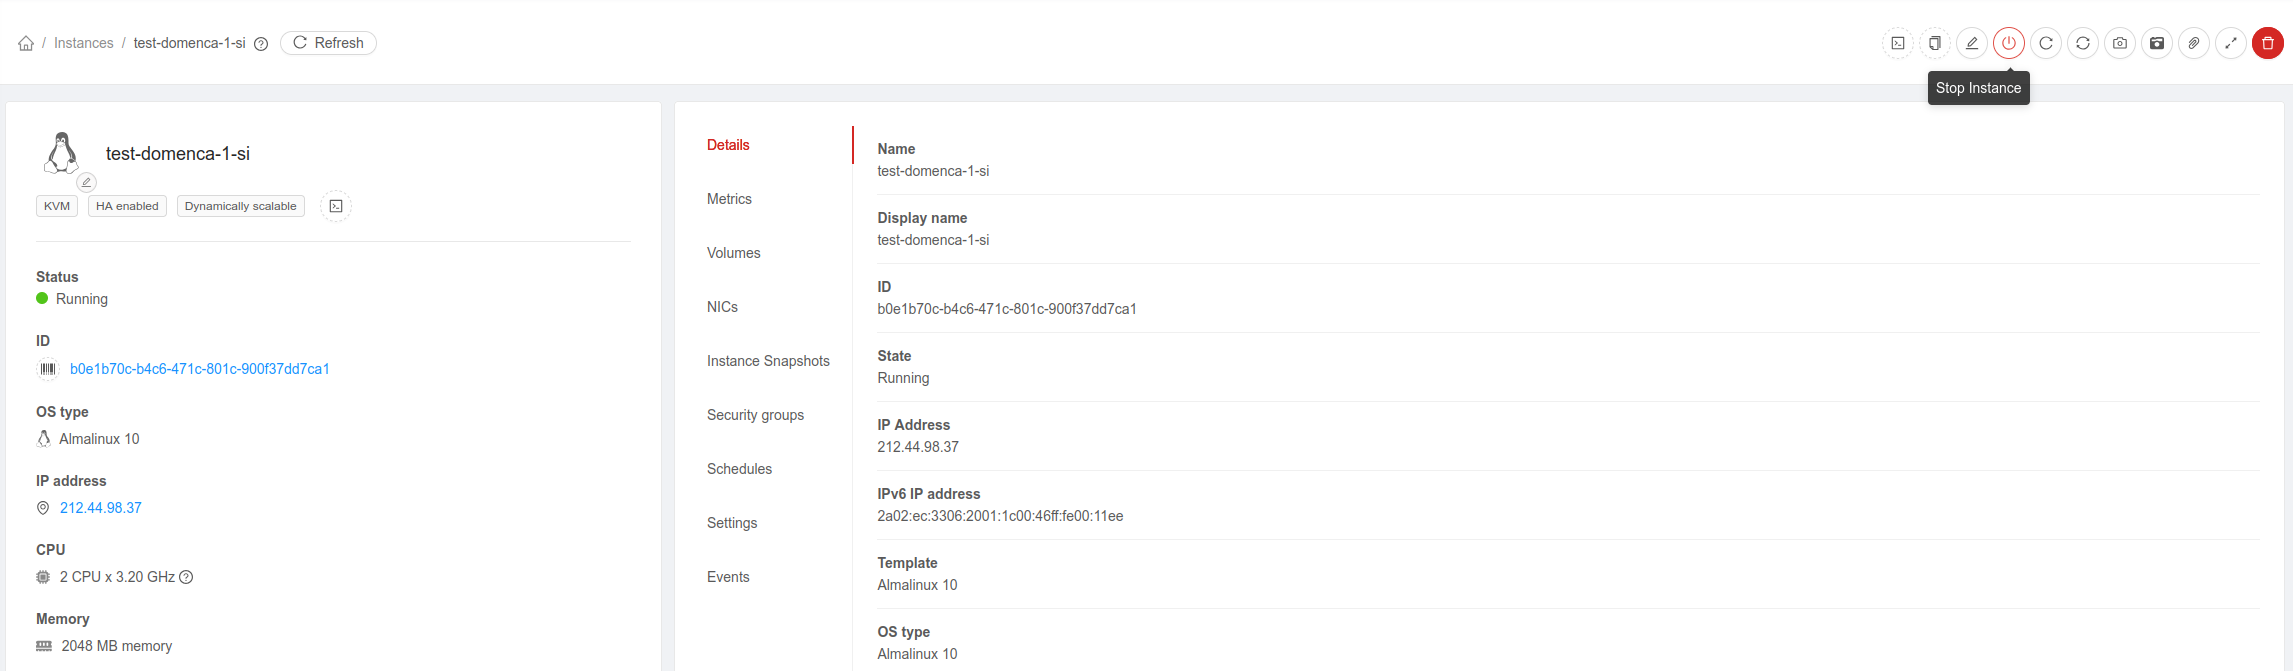Open the console from the top toolbar

click(x=1897, y=43)
